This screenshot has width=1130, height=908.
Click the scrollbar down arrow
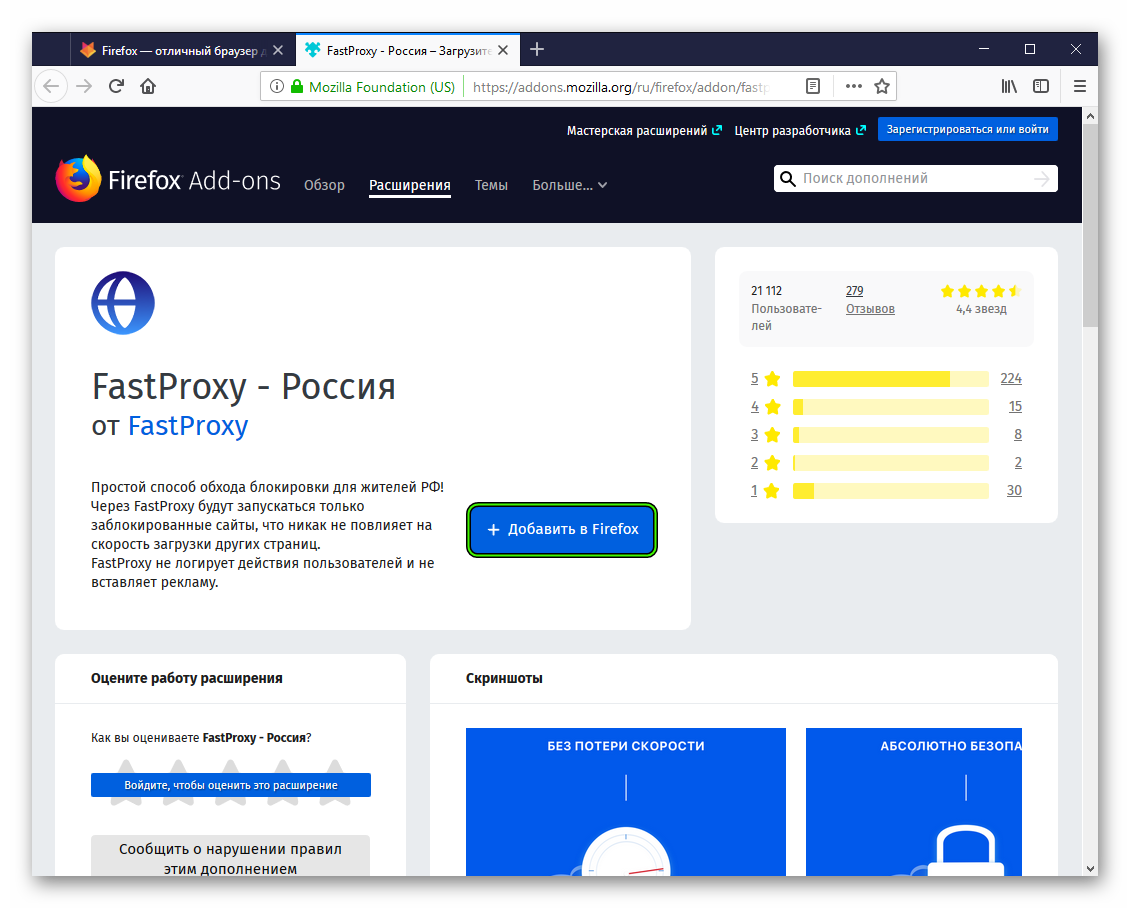pyautogui.click(x=1090, y=868)
